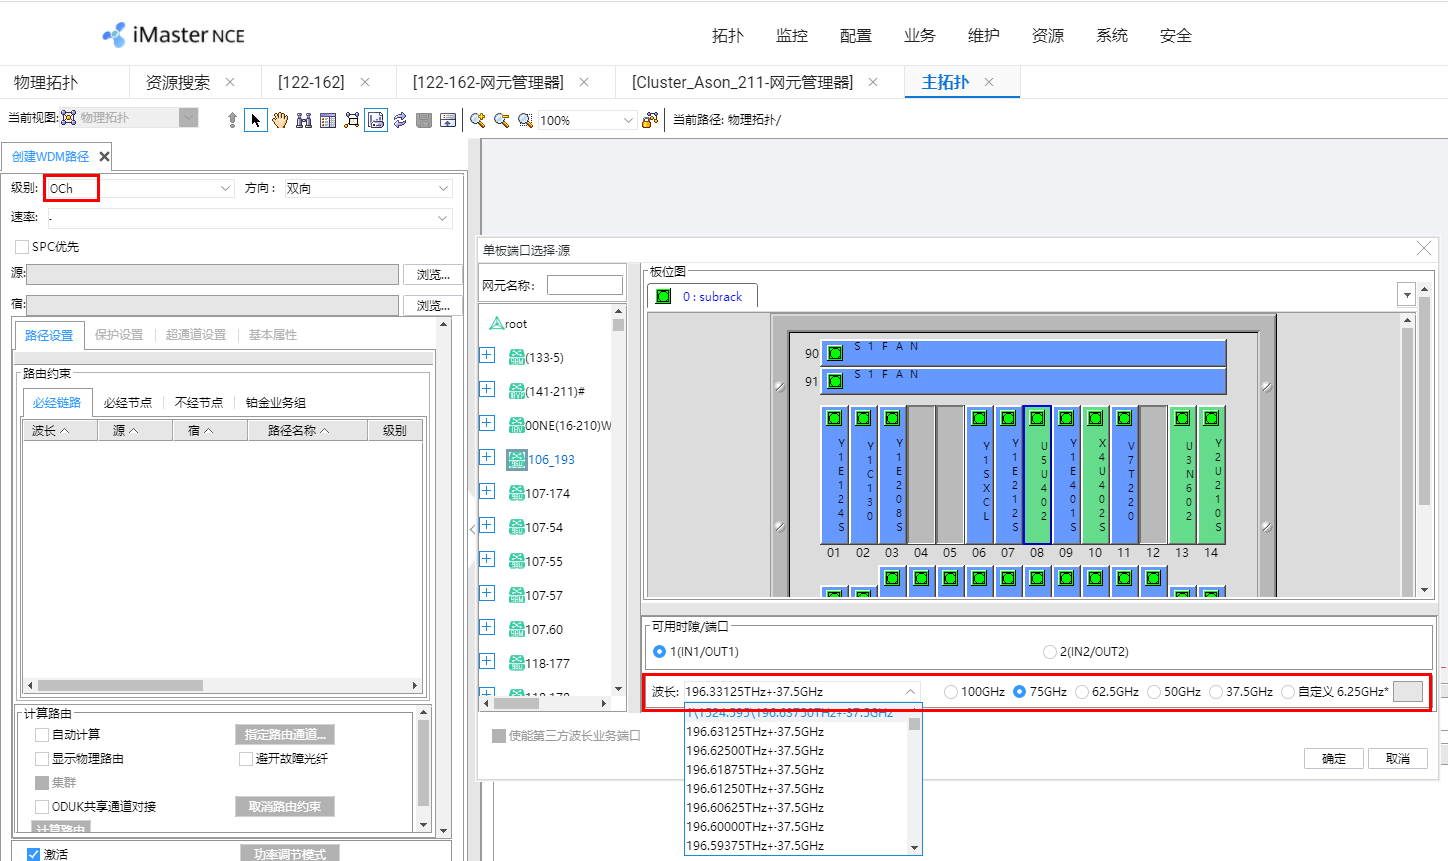Check the 避开故障光纤 option
The height and width of the screenshot is (861, 1448).
pos(246,759)
